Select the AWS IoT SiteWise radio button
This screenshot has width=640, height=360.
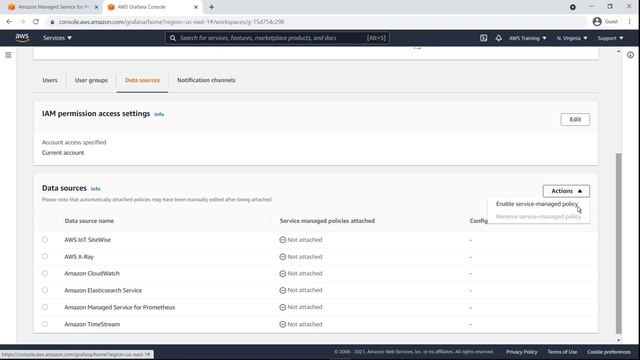[x=45, y=240]
